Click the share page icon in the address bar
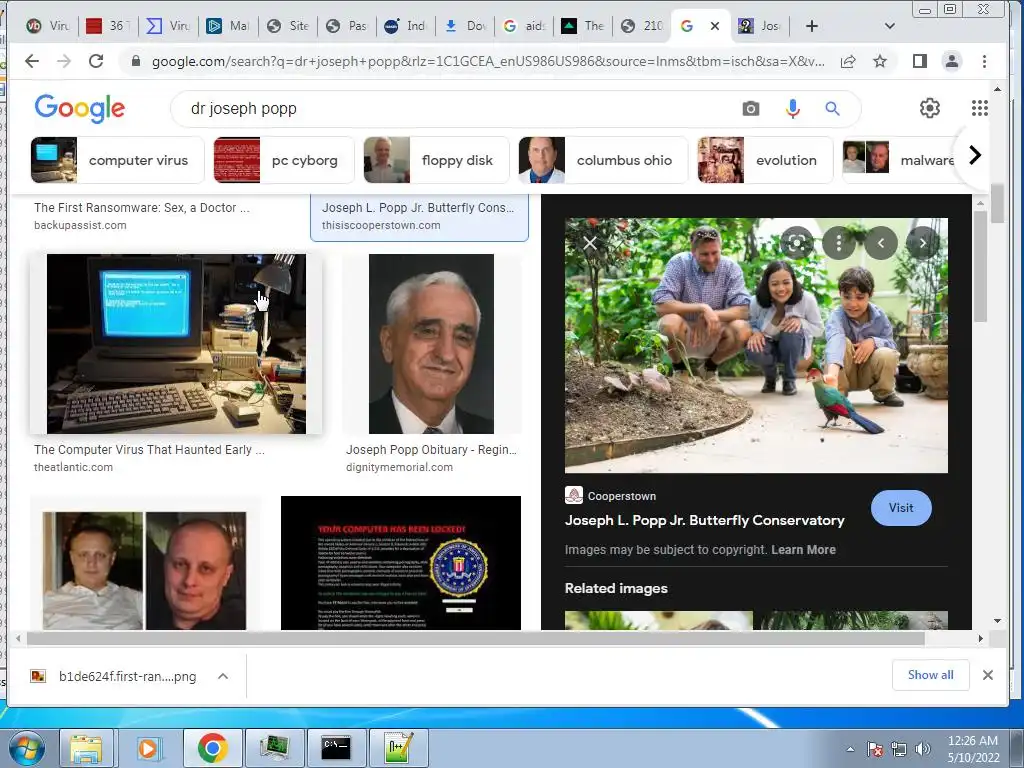Viewport: 1024px width, 768px height. point(848,61)
